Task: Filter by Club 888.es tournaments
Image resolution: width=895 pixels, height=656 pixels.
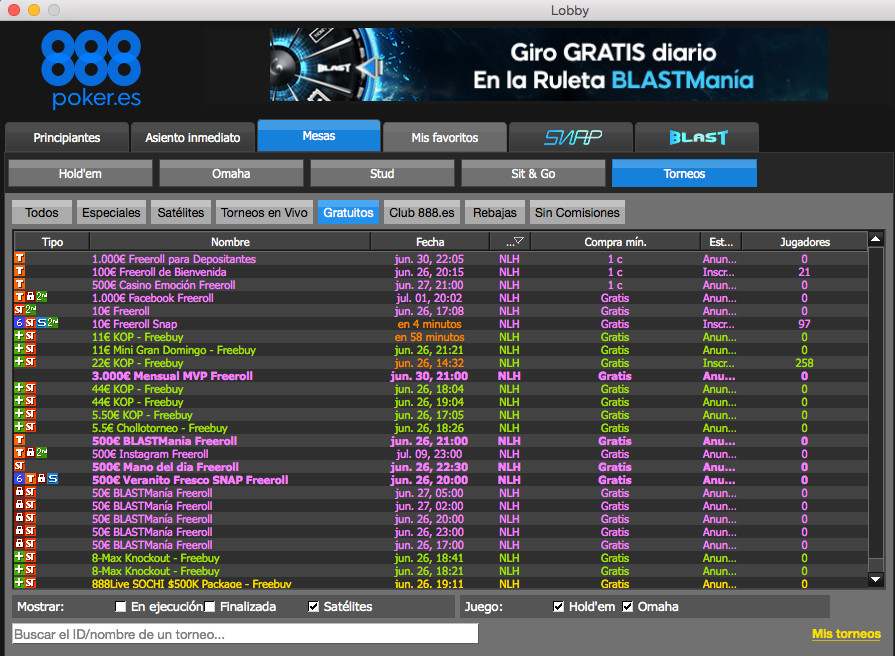Action: click(x=422, y=212)
